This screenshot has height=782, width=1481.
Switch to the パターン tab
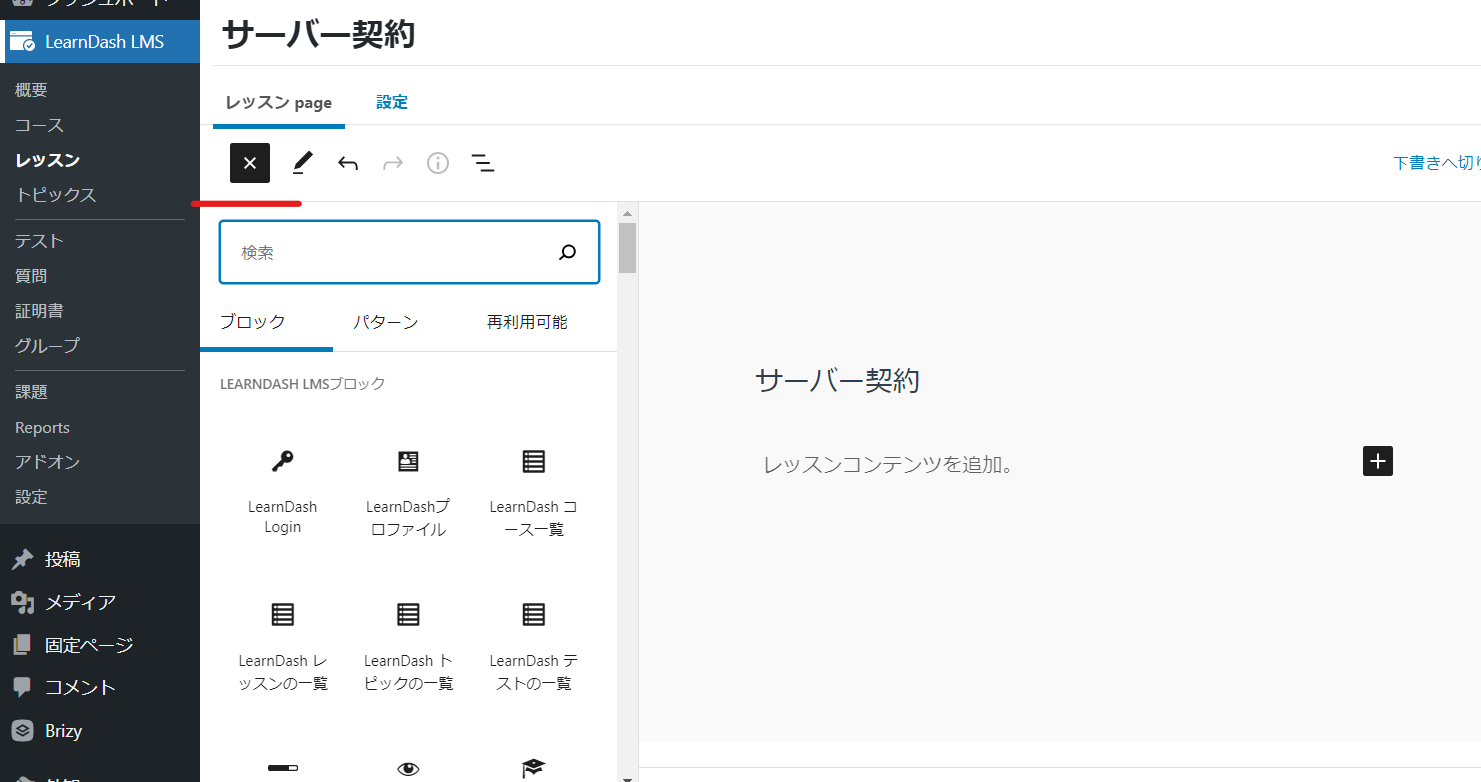click(385, 322)
